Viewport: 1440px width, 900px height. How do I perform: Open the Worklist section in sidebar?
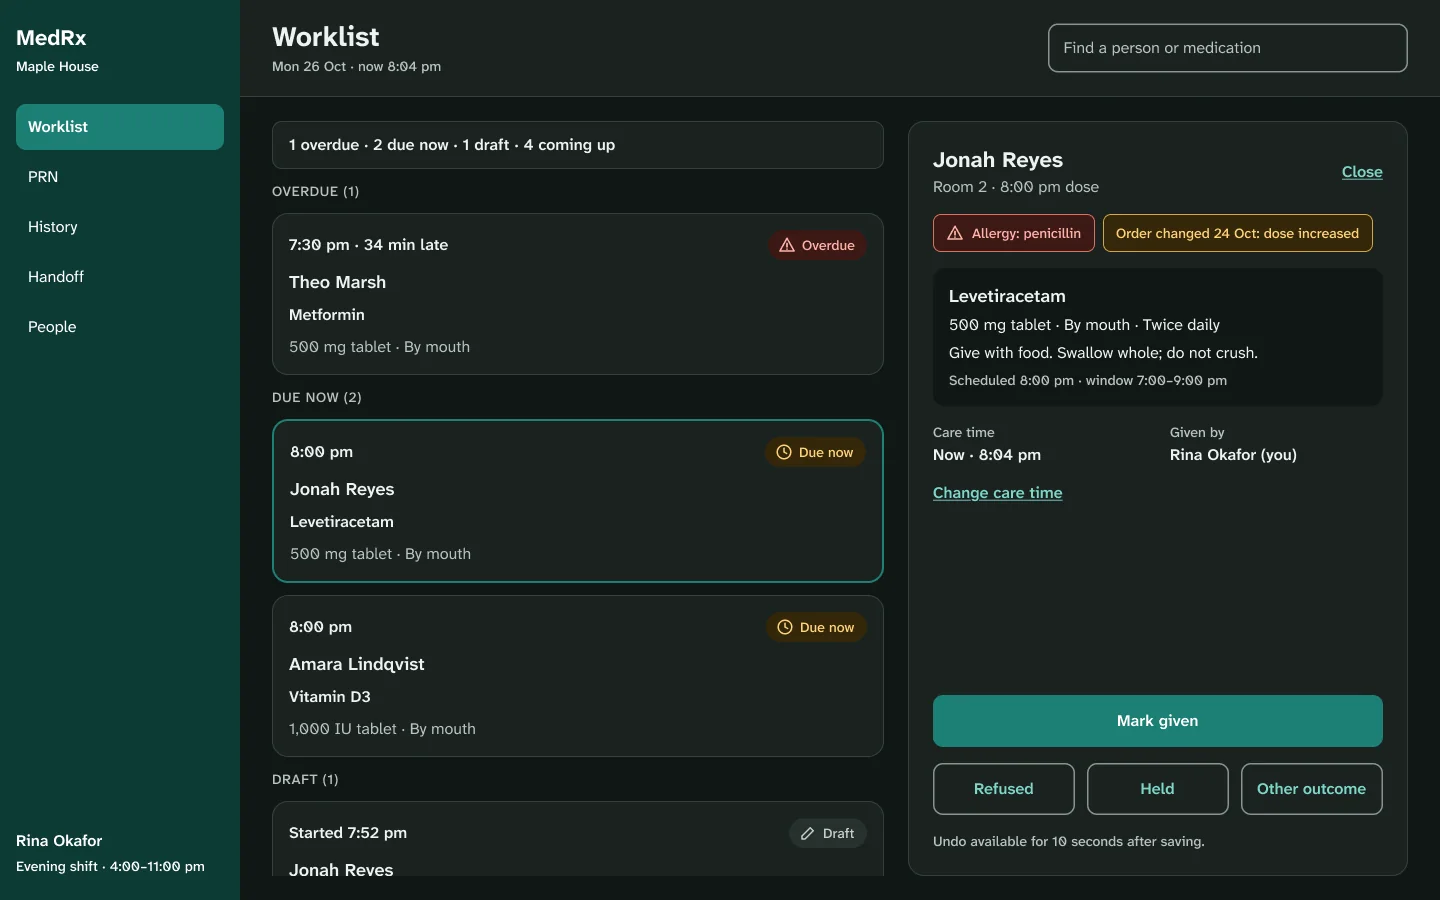click(x=120, y=127)
